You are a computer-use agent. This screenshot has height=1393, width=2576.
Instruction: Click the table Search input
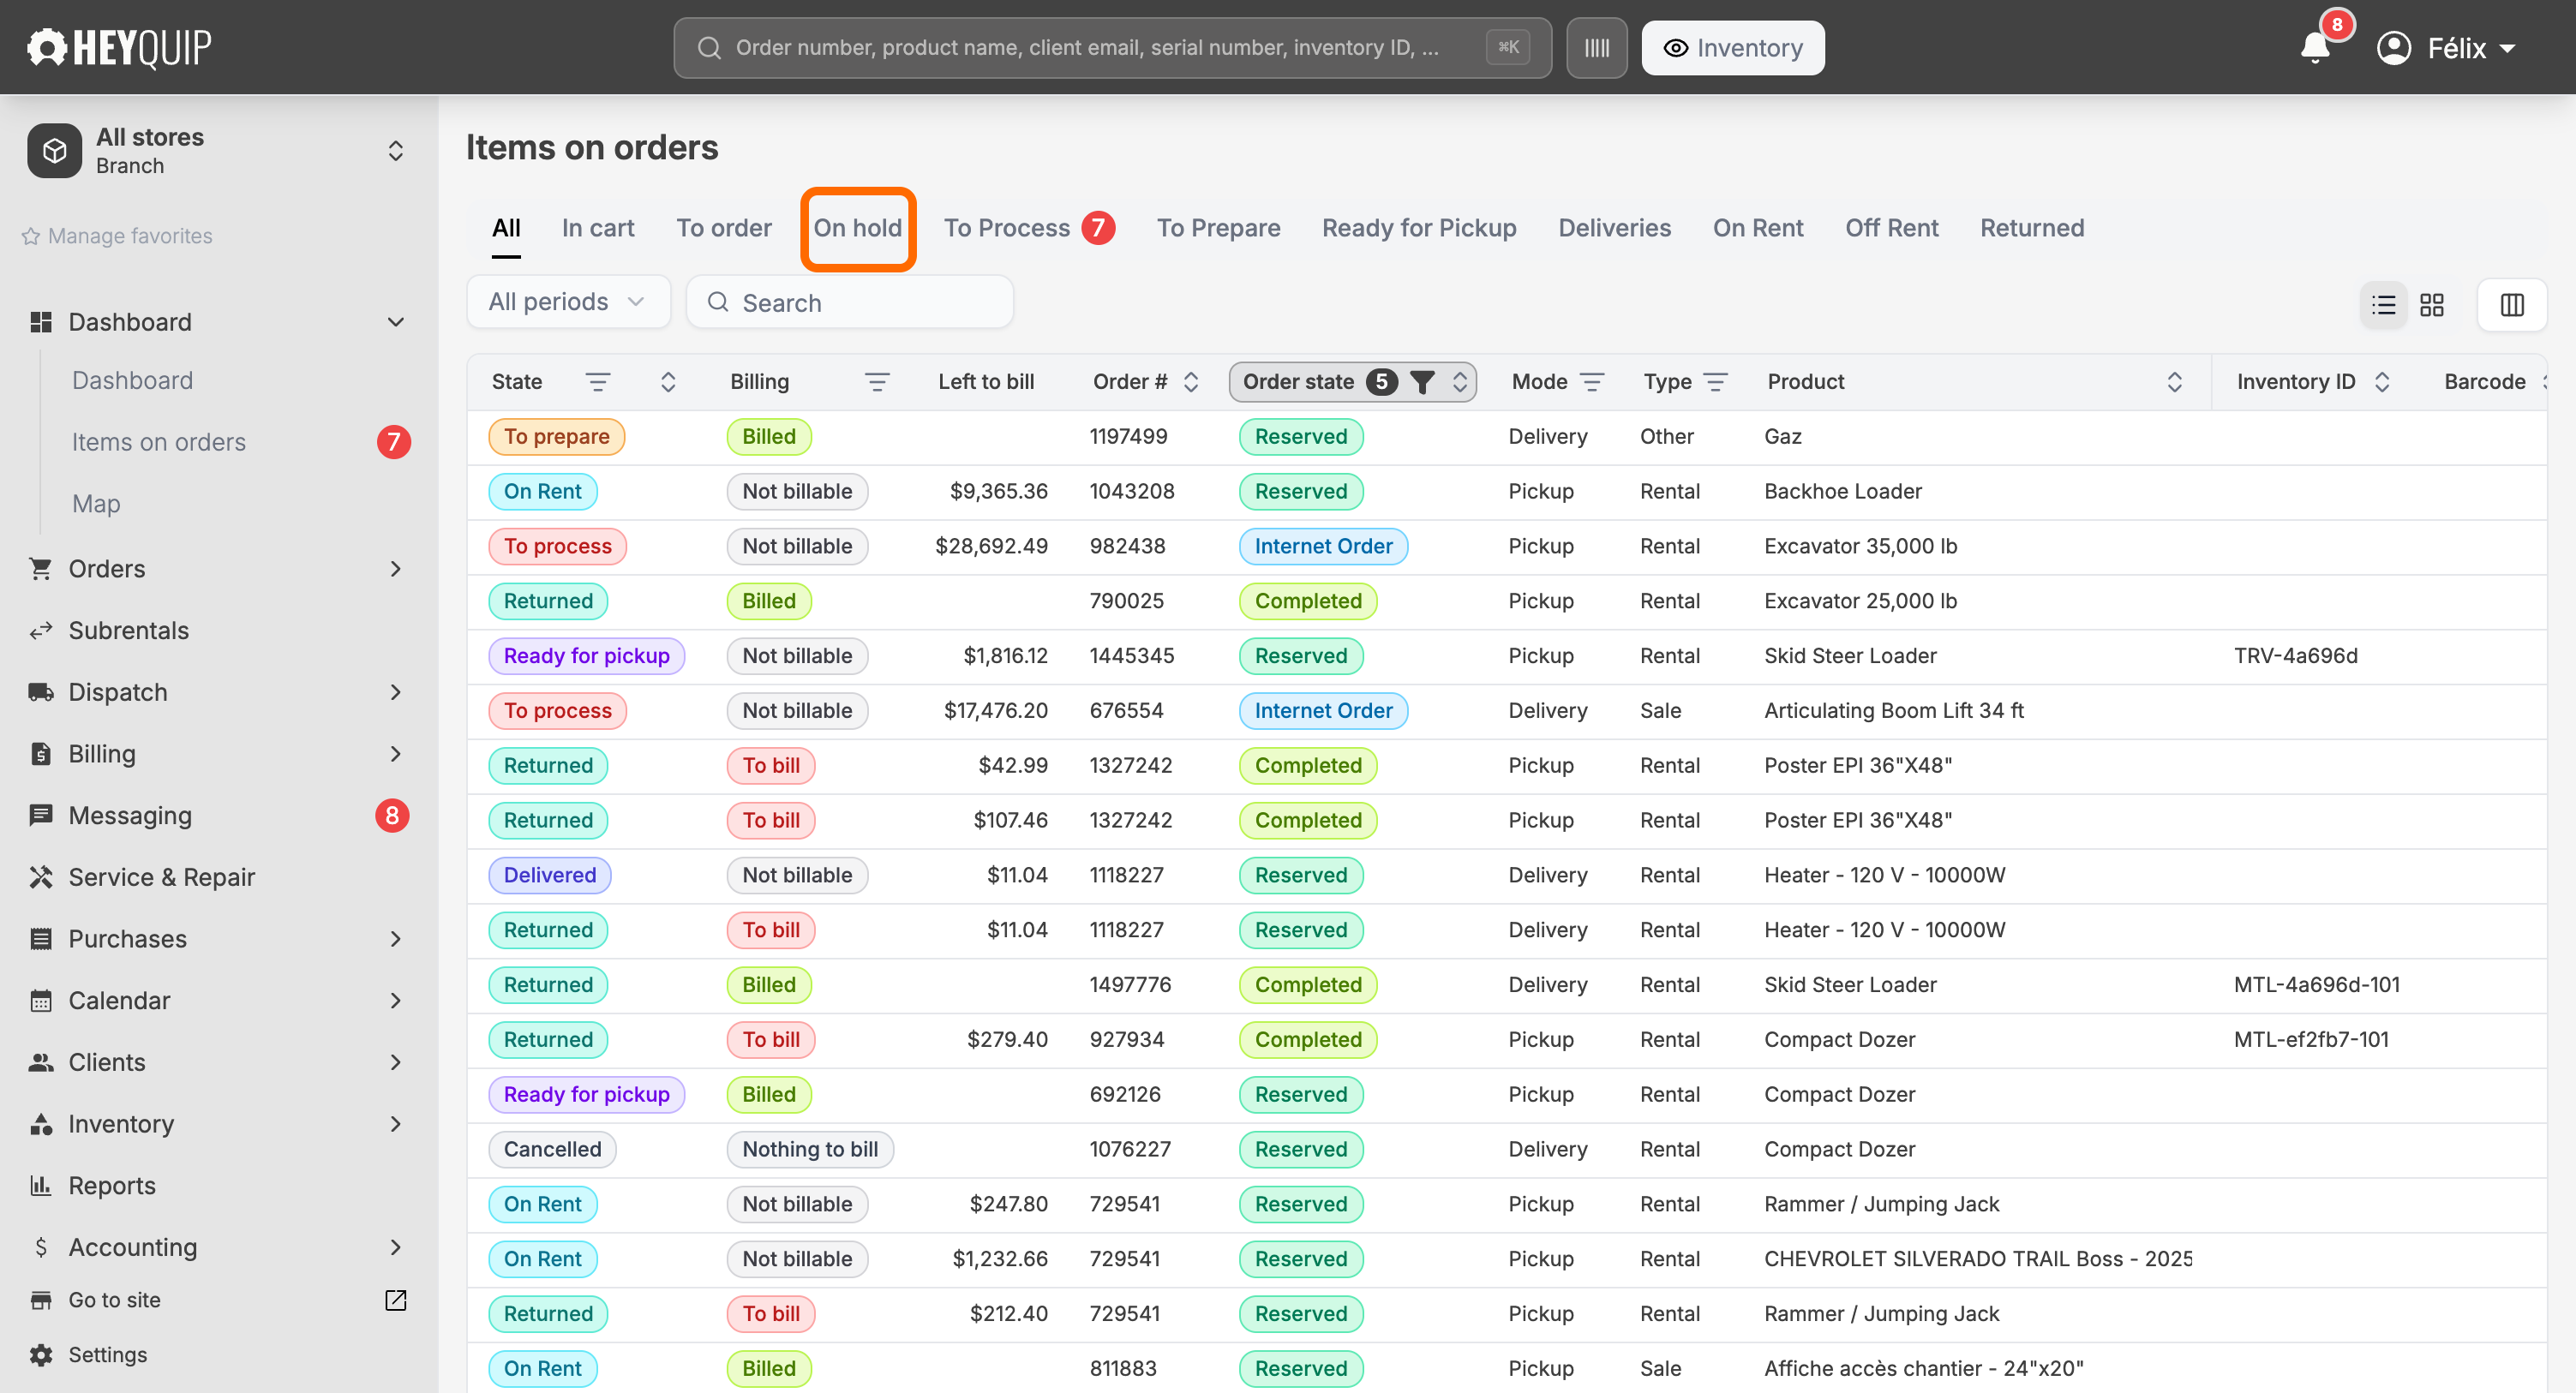849,302
